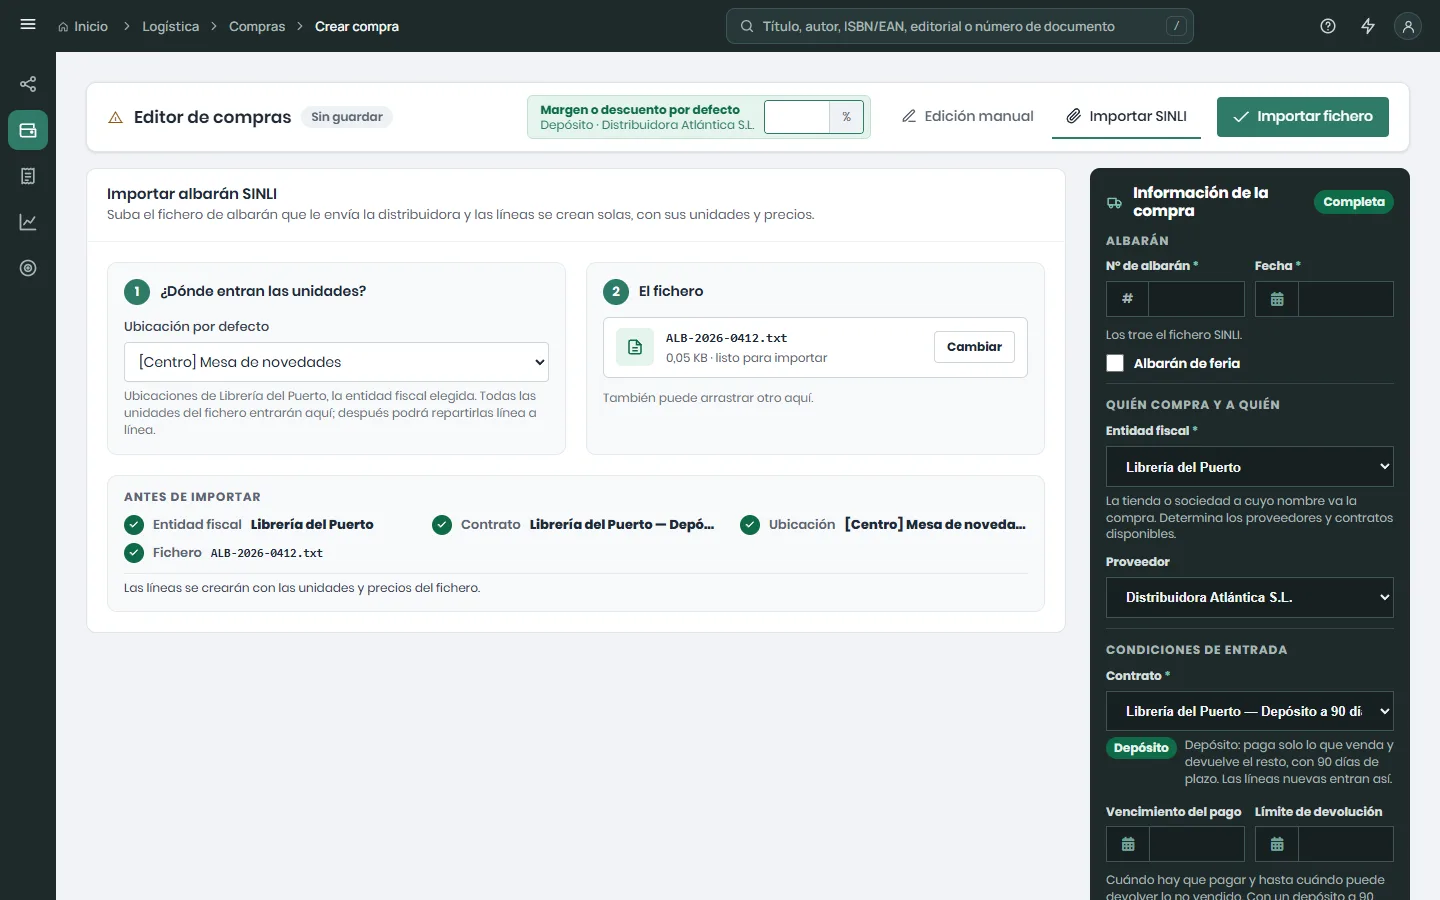Screen dimensions: 1440x900
Task: Go to Compras breadcrumb
Action: tap(257, 26)
